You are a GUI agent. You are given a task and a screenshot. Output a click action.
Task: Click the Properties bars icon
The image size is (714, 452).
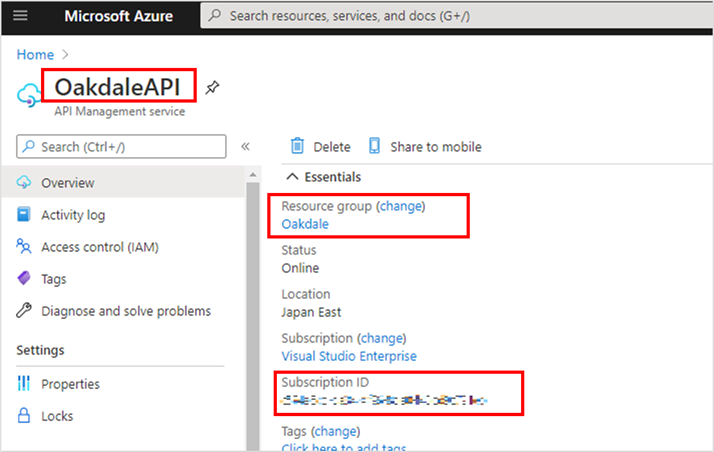tap(24, 383)
